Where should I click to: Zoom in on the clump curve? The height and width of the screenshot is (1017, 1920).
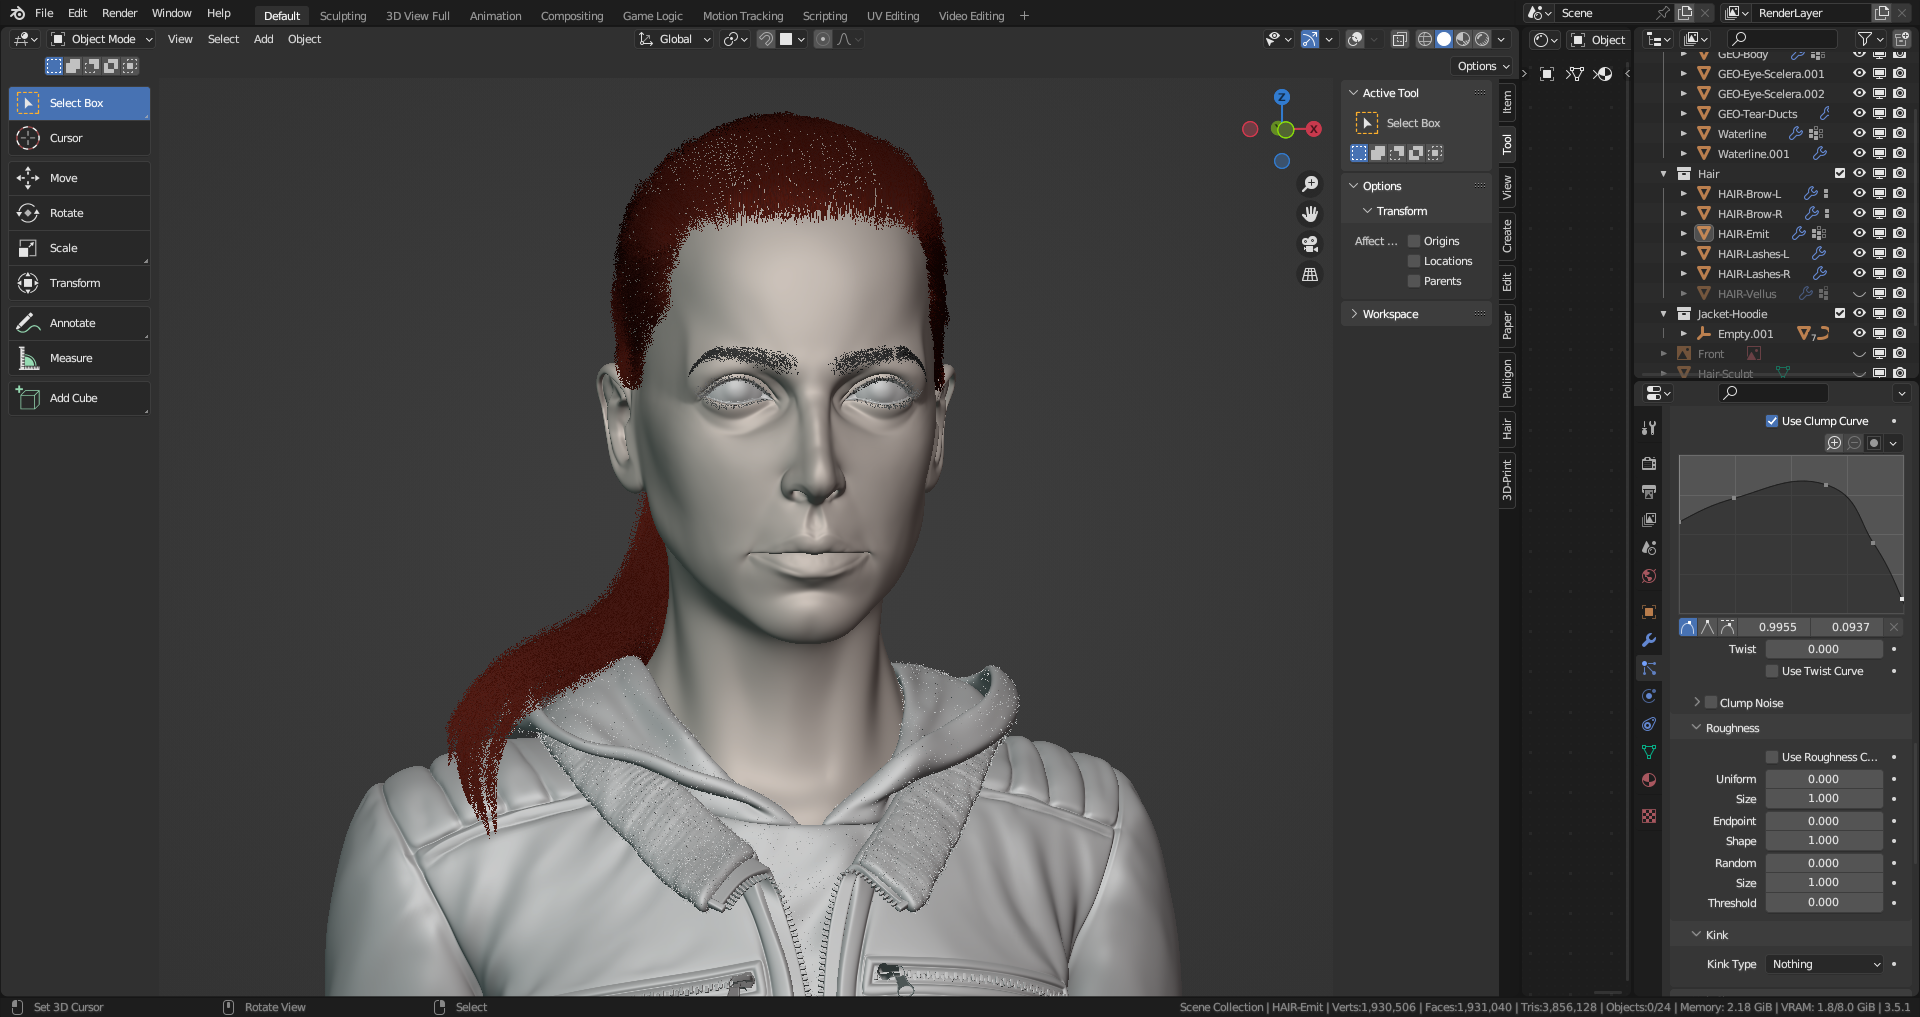1834,443
